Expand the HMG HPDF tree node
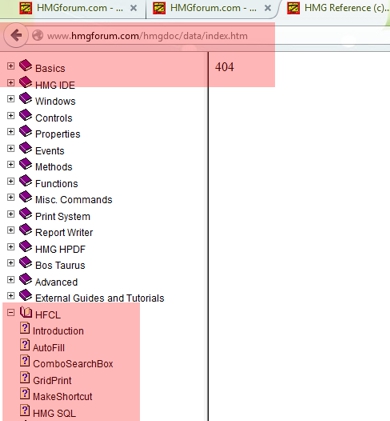 [x=11, y=247]
